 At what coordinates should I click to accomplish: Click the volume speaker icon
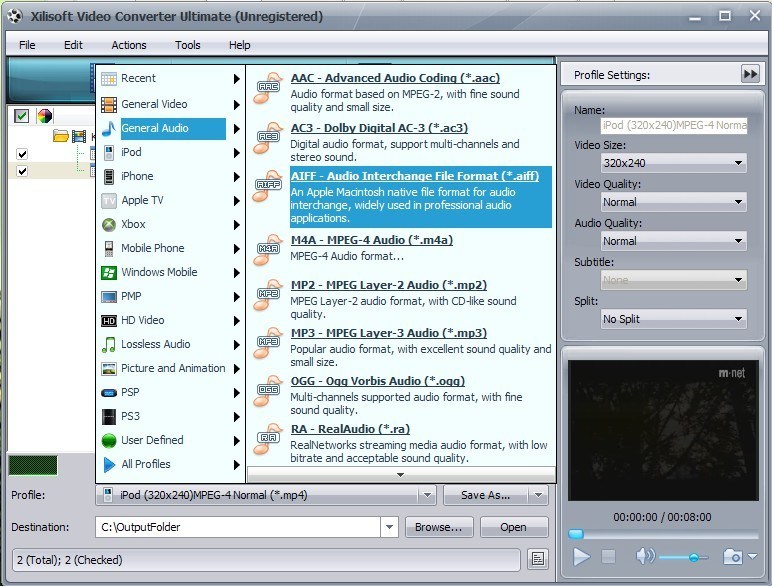pos(645,556)
